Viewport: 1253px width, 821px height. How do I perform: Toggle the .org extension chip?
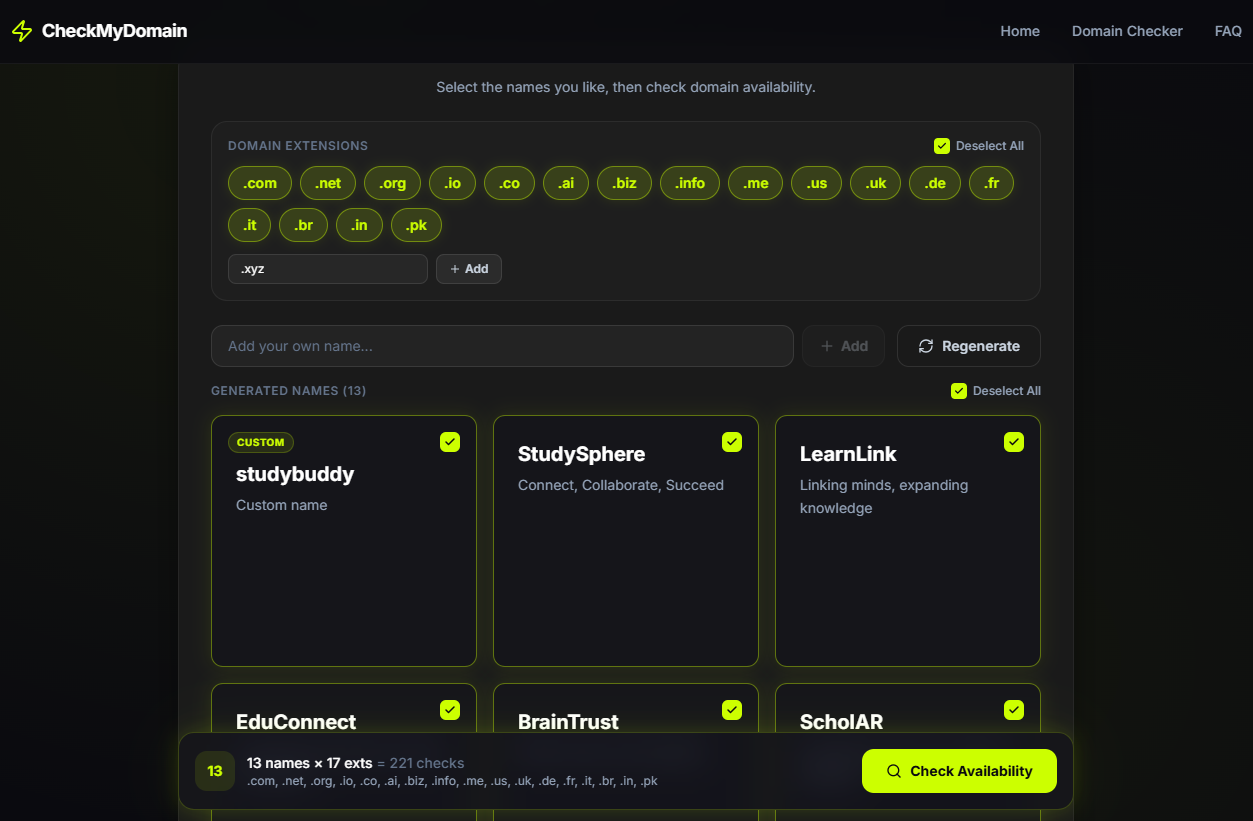point(393,183)
